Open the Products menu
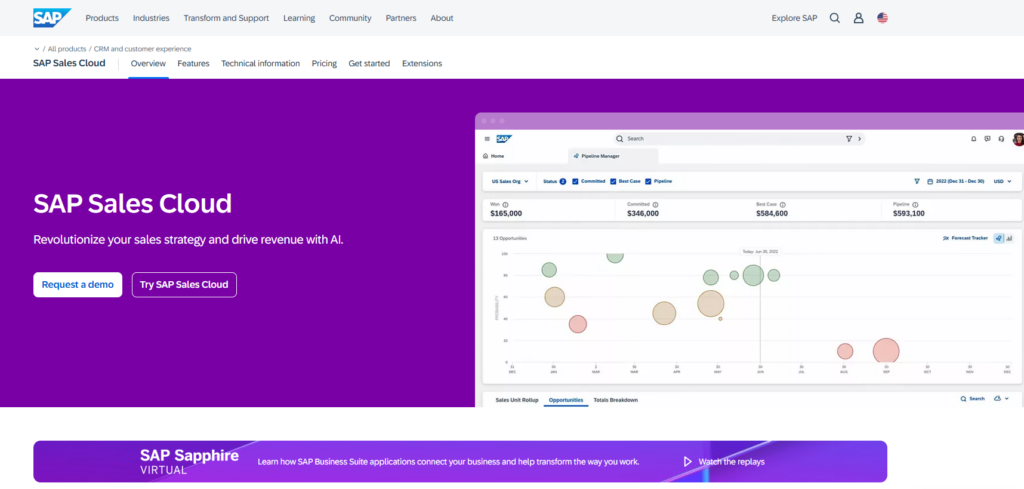This screenshot has height=489, width=1024. 102,18
